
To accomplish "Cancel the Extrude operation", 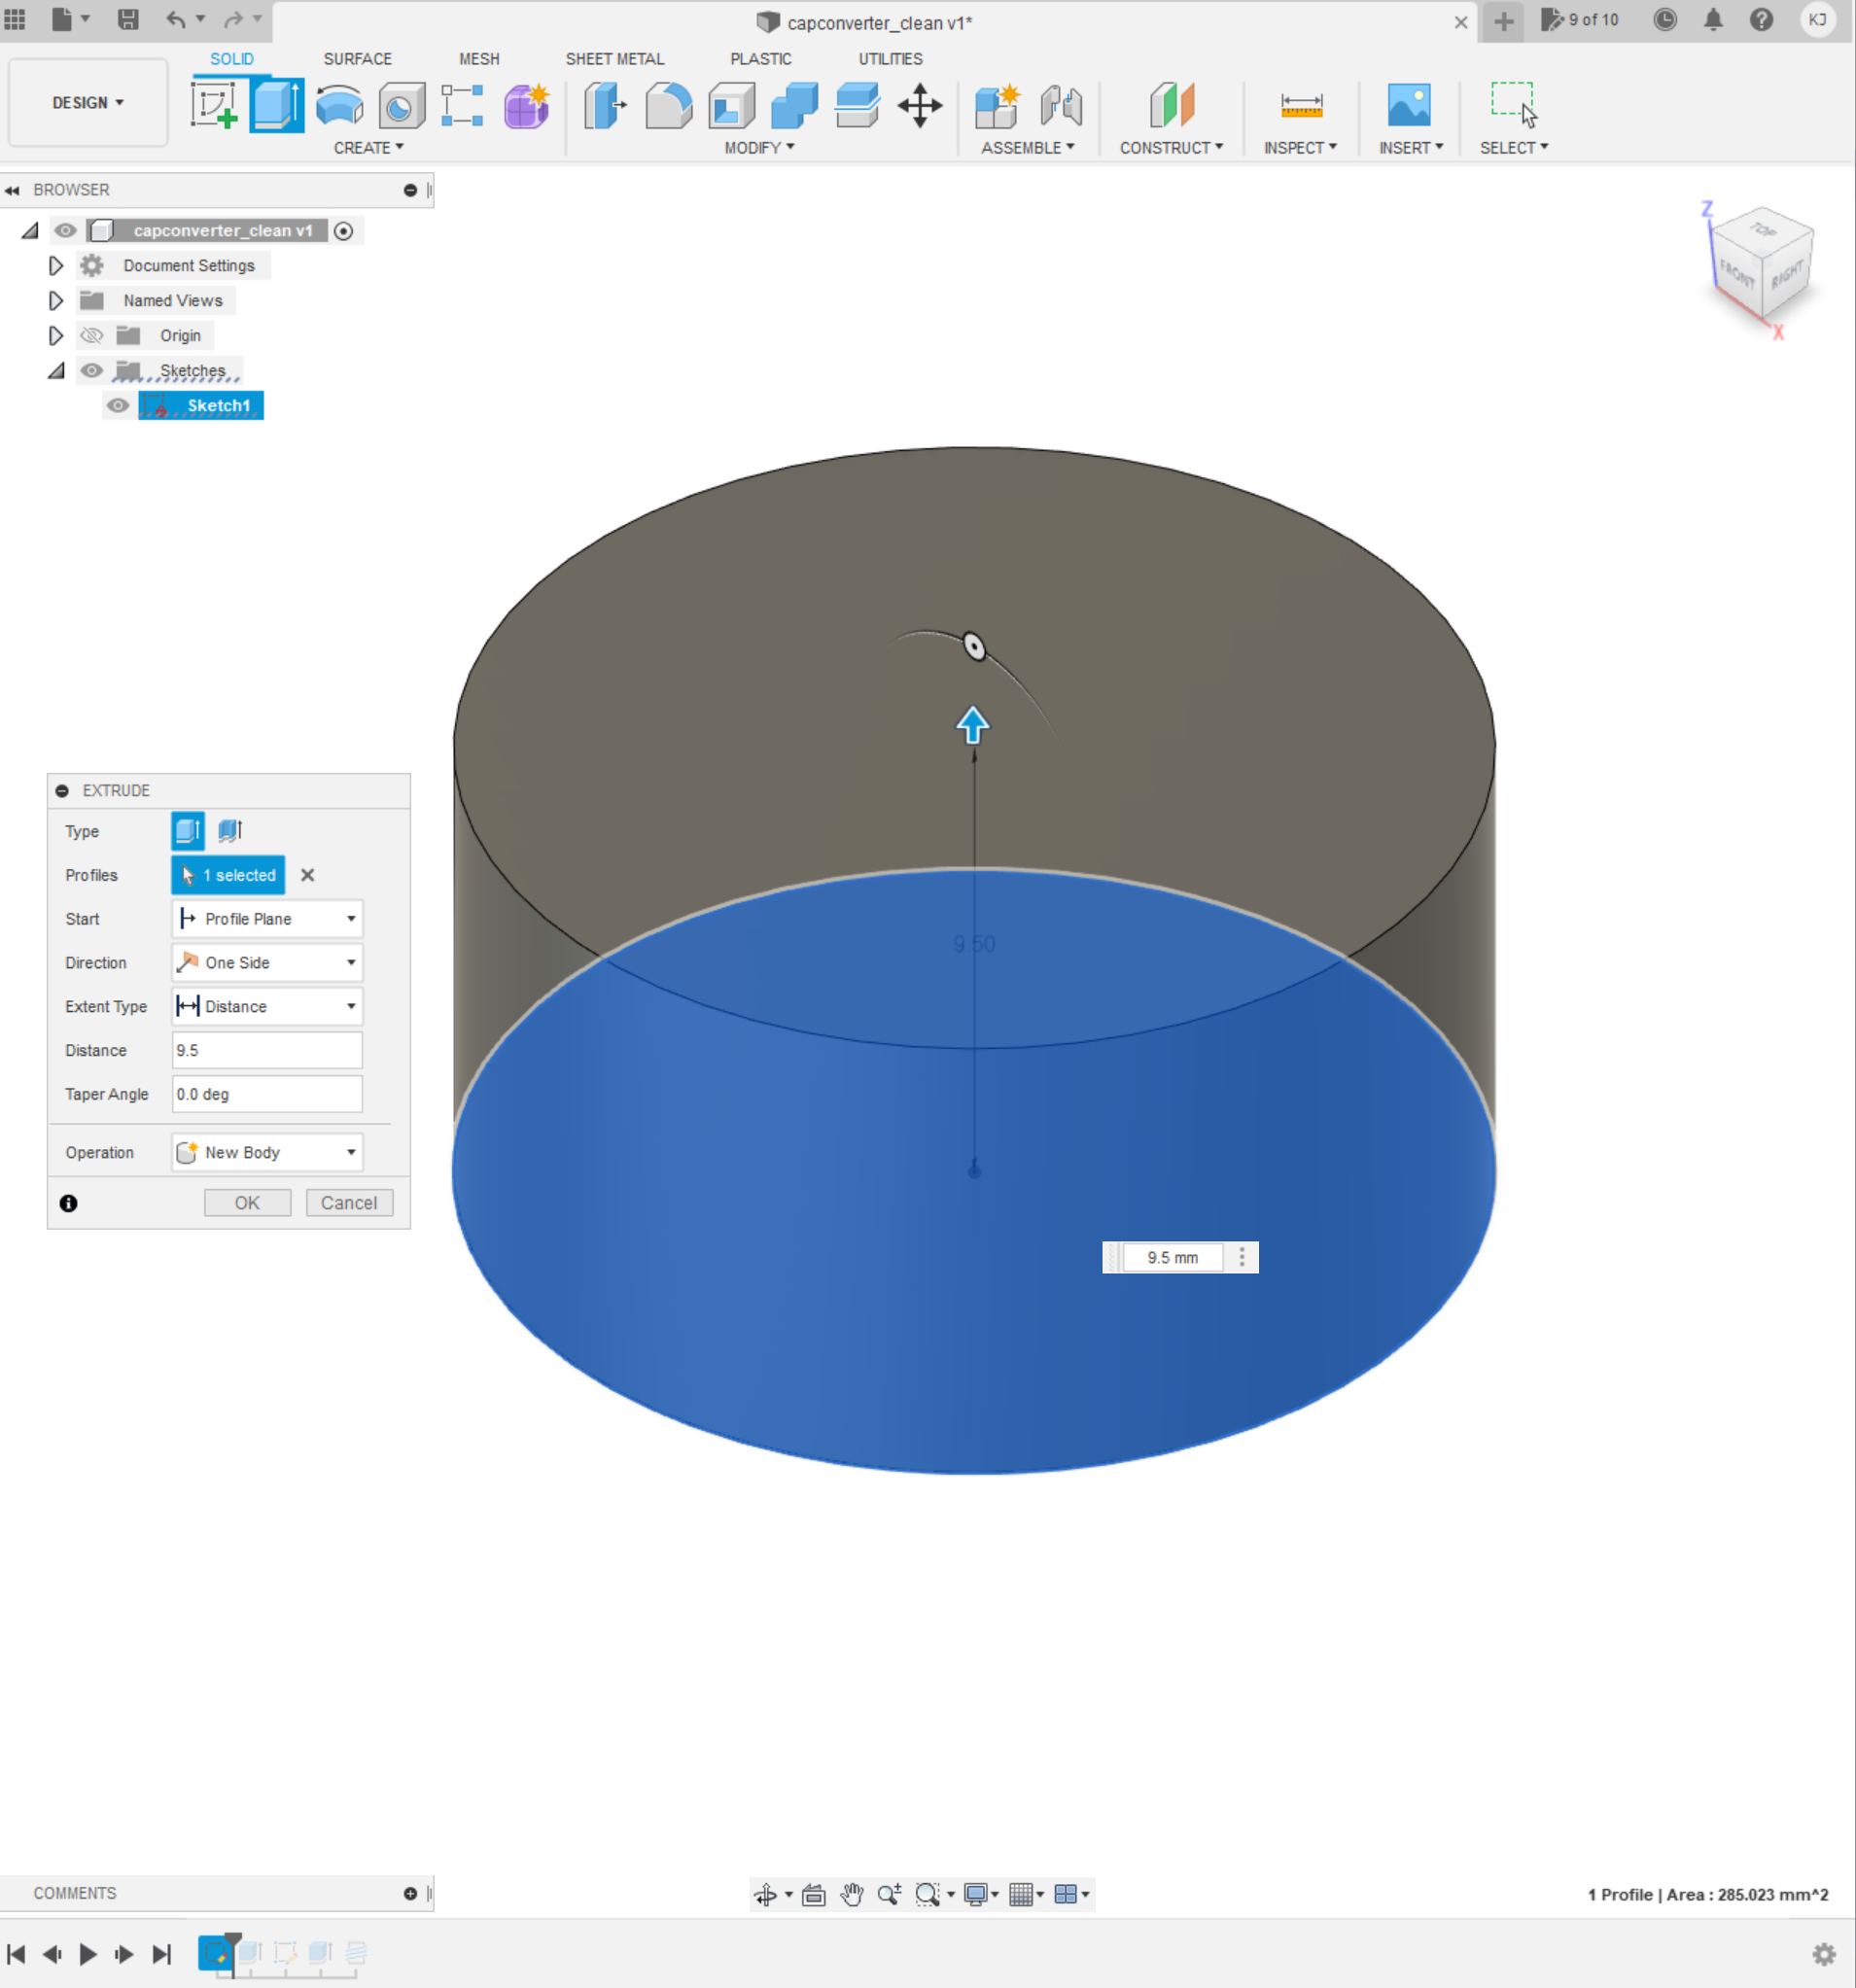I will 349,1203.
